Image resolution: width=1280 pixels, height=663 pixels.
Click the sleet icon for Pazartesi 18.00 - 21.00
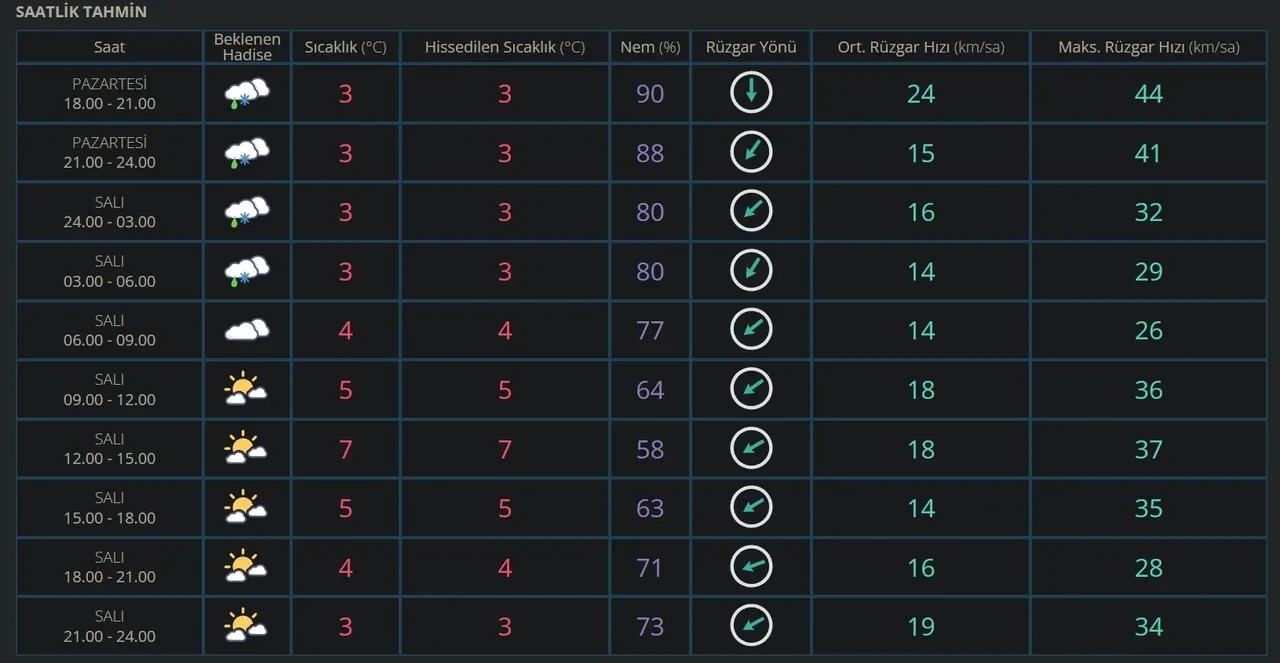tap(246, 94)
